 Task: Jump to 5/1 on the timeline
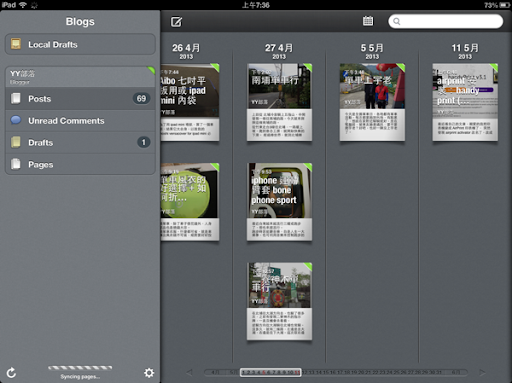click(234, 372)
